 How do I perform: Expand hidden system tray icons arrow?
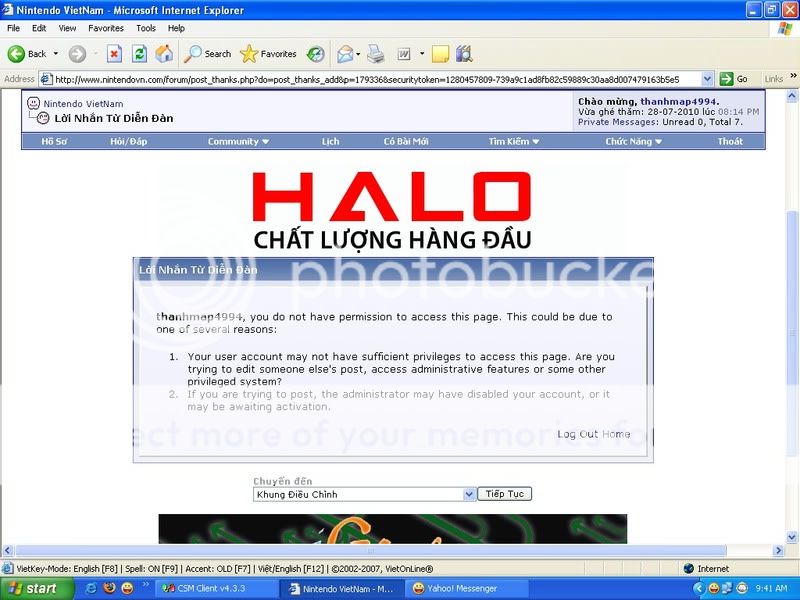(x=698, y=588)
